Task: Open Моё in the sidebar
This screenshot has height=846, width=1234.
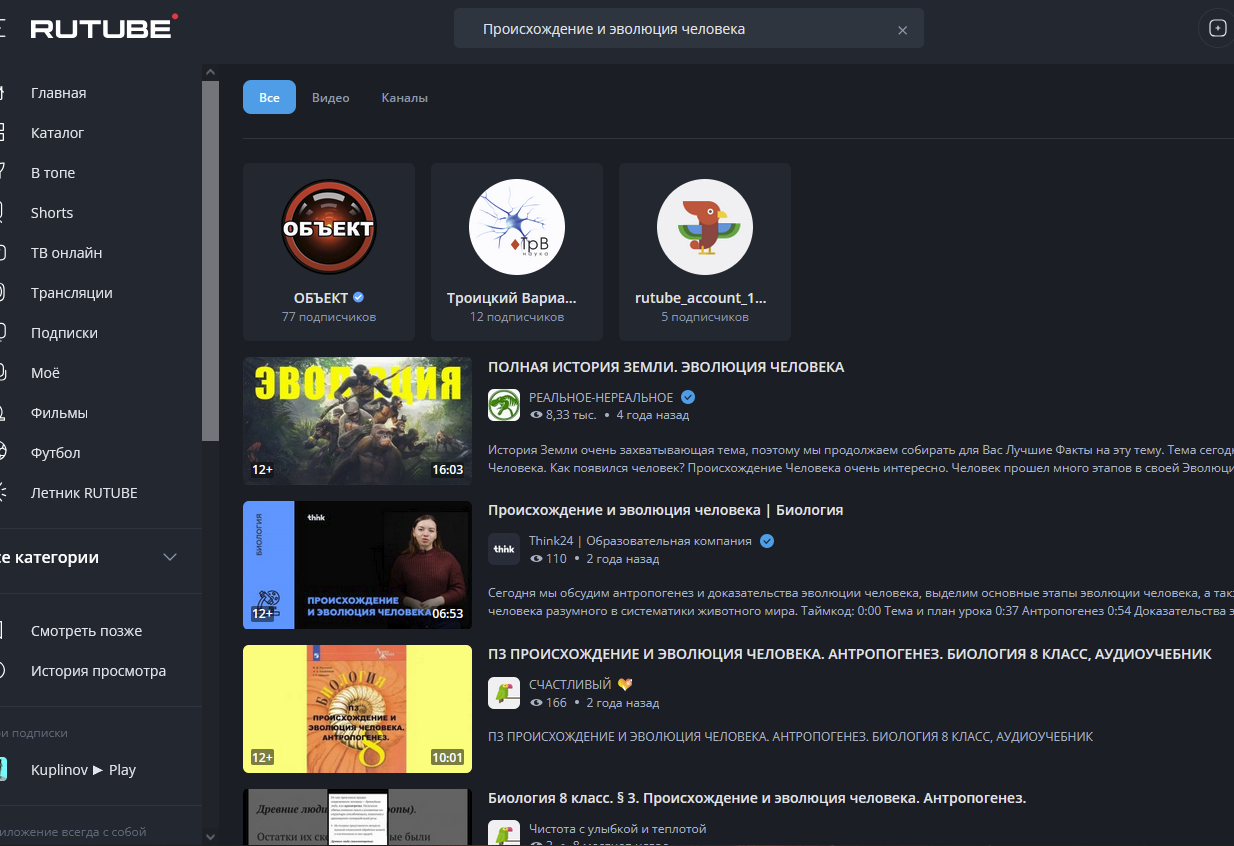Action: pos(45,373)
